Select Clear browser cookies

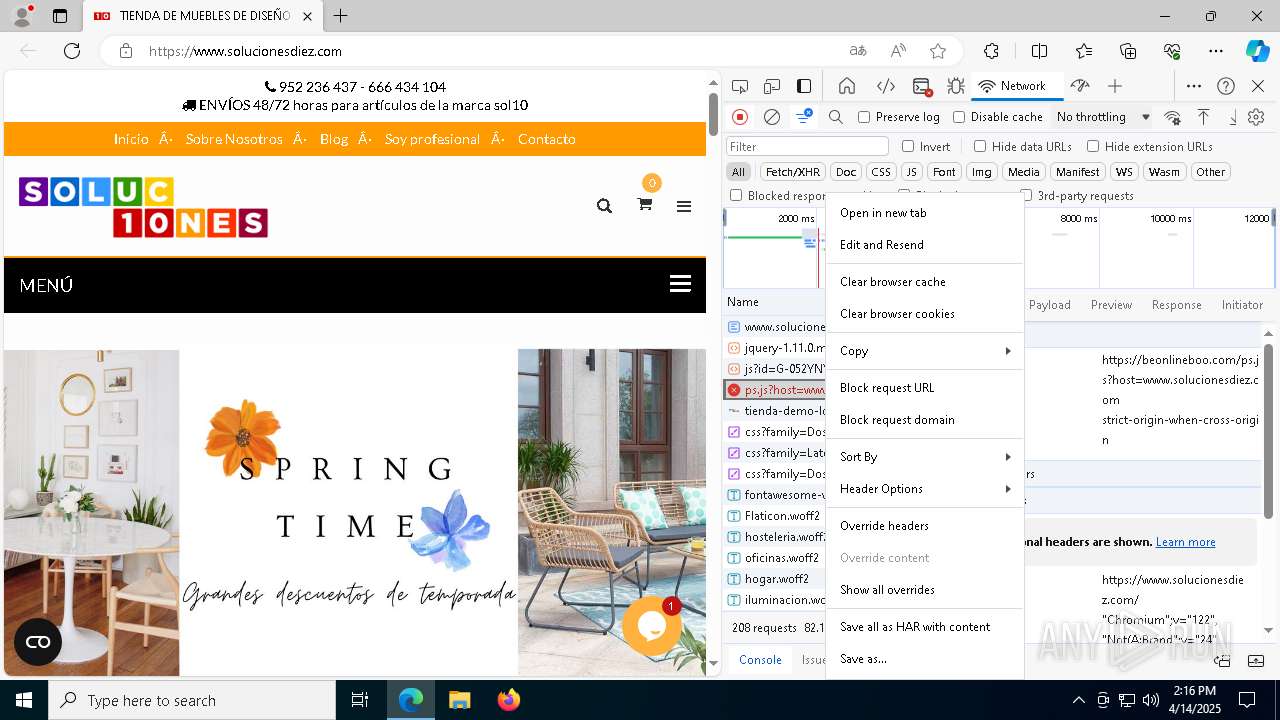925,314
